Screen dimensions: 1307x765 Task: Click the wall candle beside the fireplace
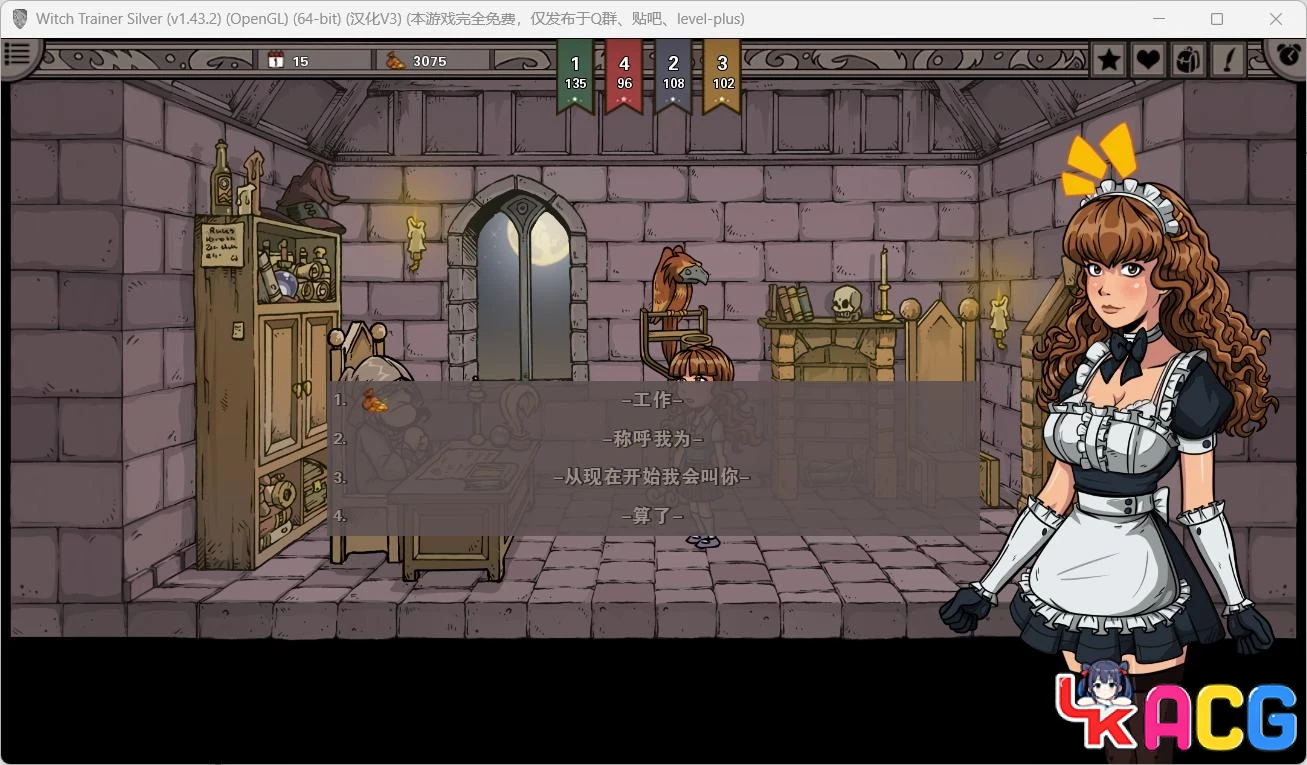pyautogui.click(x=999, y=318)
